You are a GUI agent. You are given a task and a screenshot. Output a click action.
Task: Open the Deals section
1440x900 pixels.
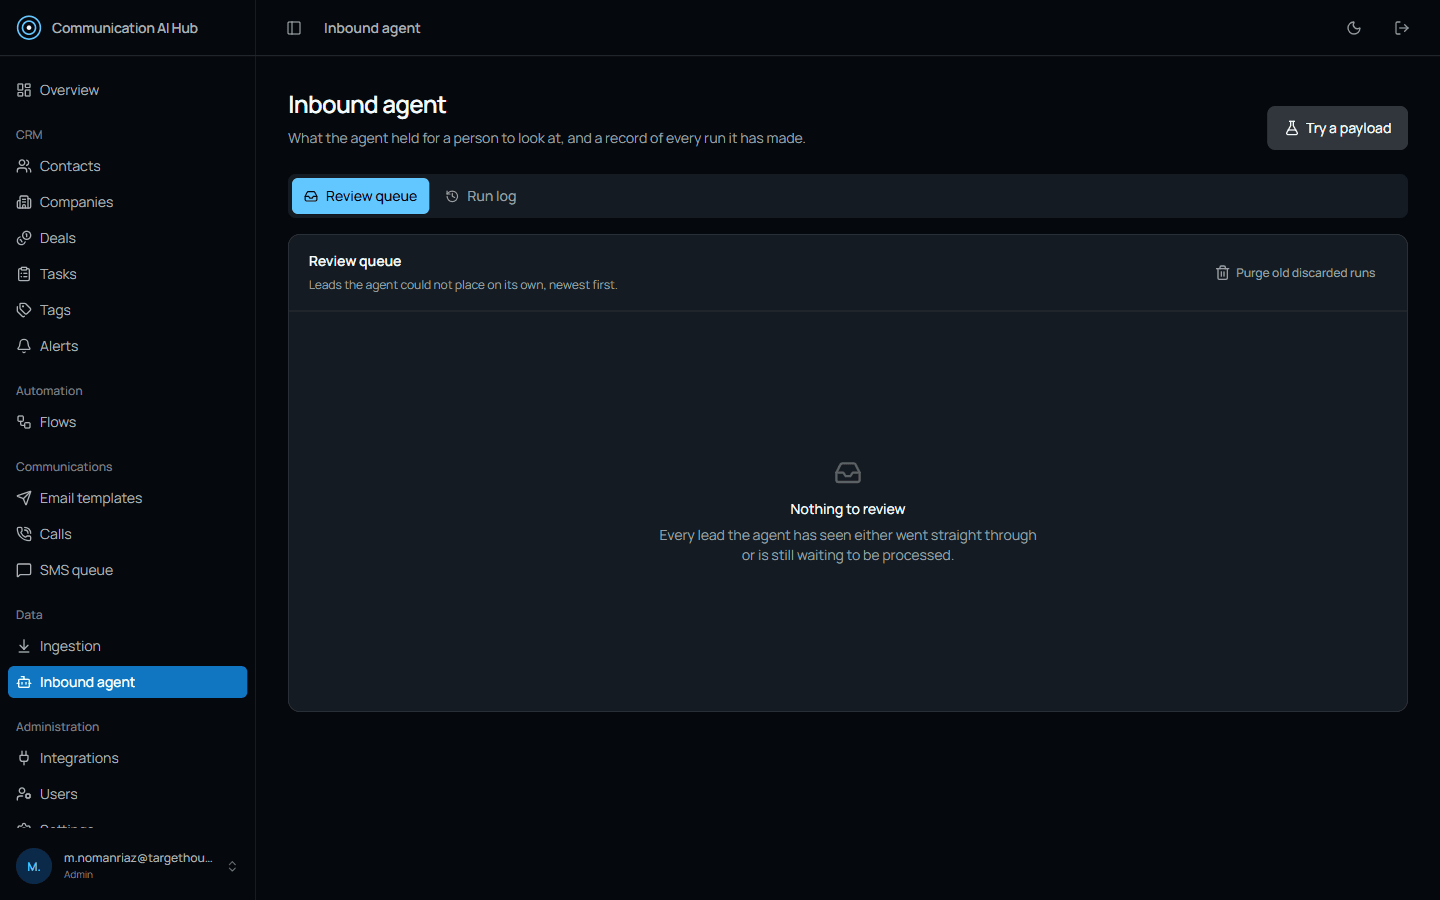[x=127, y=238]
